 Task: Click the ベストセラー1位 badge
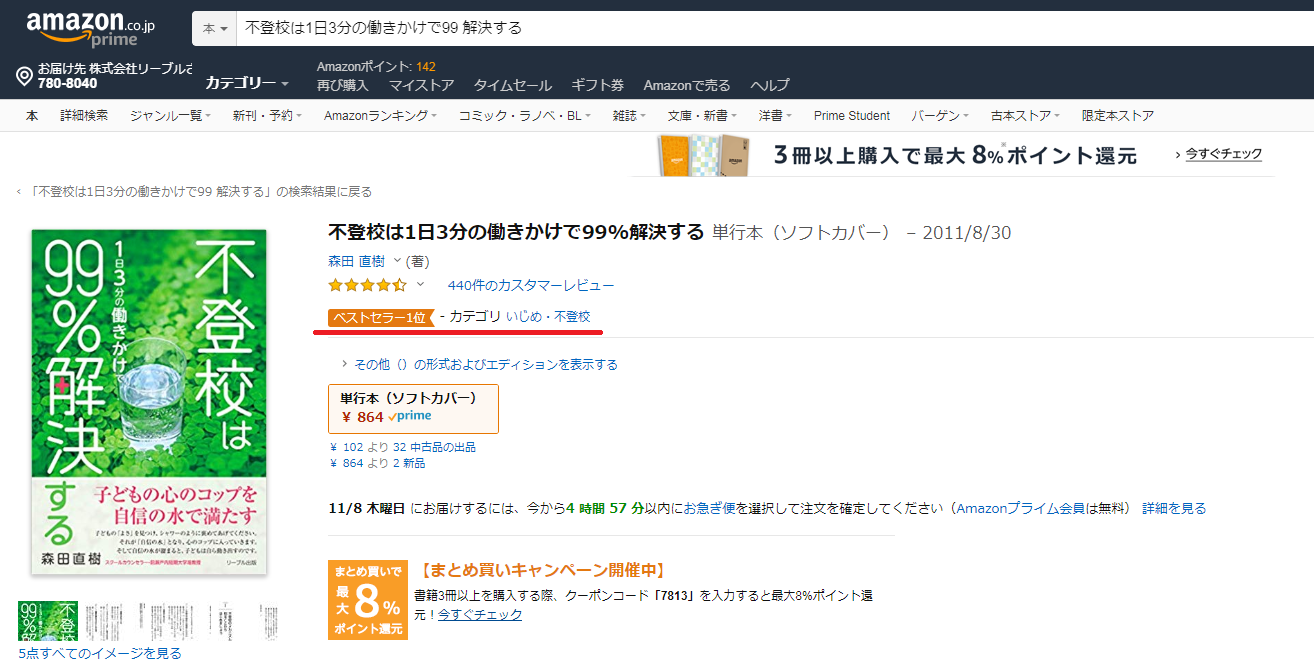[379, 317]
